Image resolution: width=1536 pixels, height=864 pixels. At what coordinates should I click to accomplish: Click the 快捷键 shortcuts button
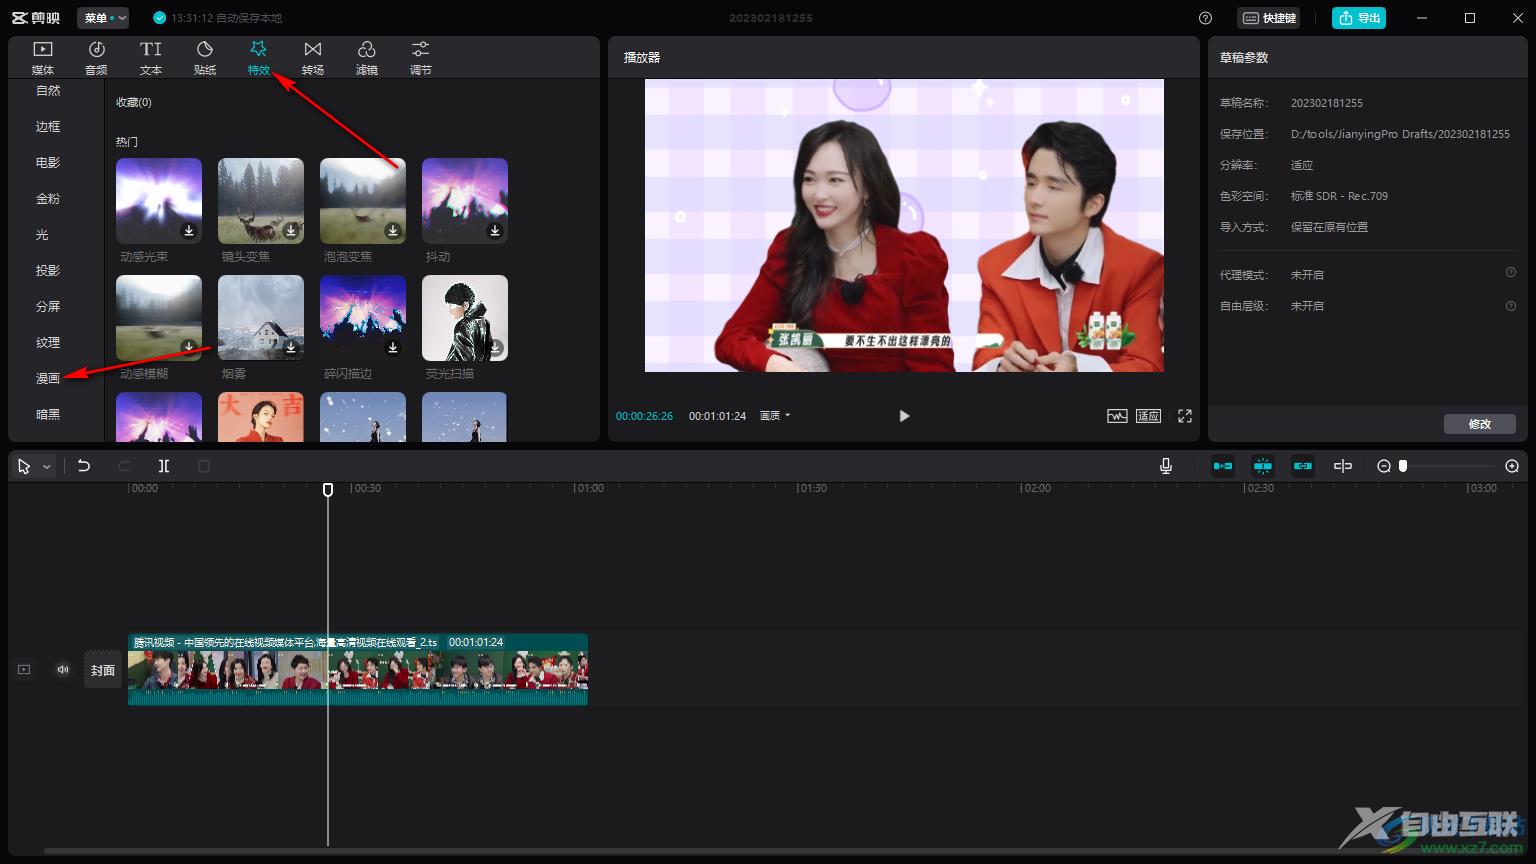coord(1269,18)
